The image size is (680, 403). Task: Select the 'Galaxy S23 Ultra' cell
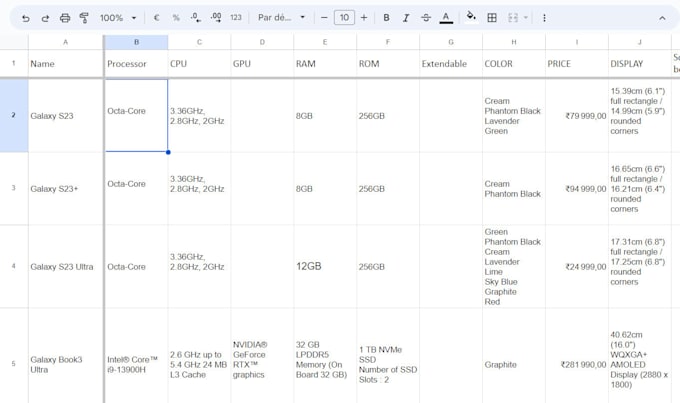point(65,266)
